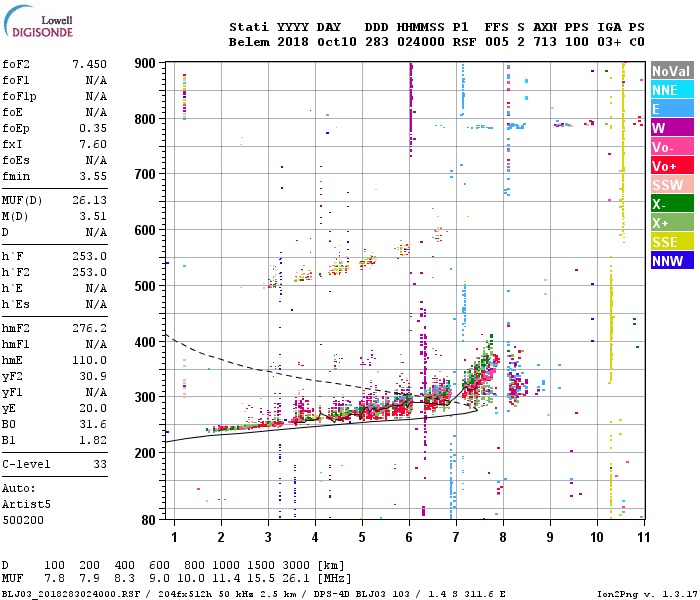
Task: Click the 900 km y-axis label
Action: coord(145,63)
